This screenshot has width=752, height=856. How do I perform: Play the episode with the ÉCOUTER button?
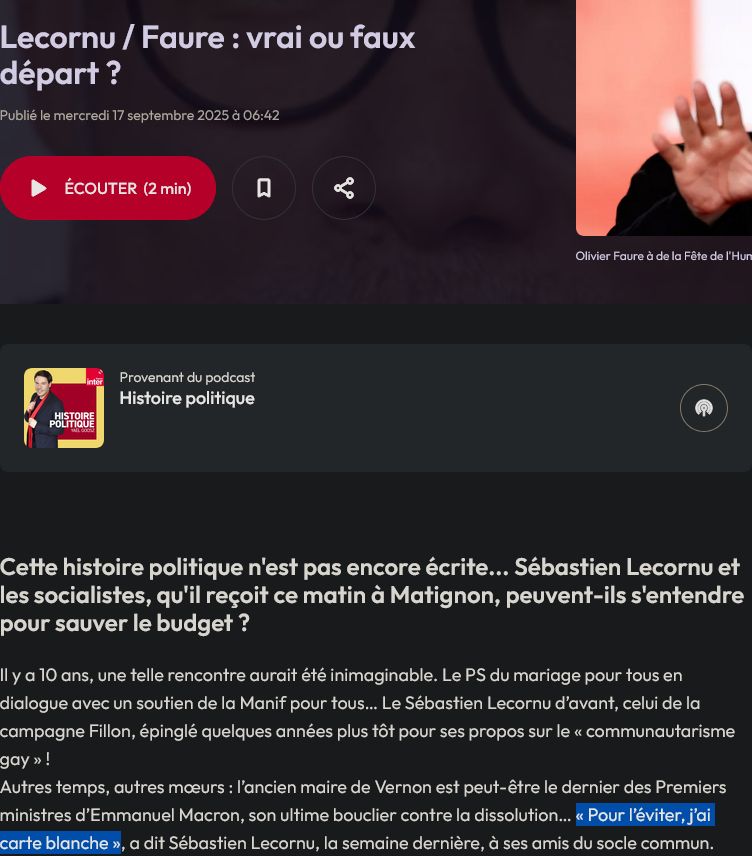(107, 188)
